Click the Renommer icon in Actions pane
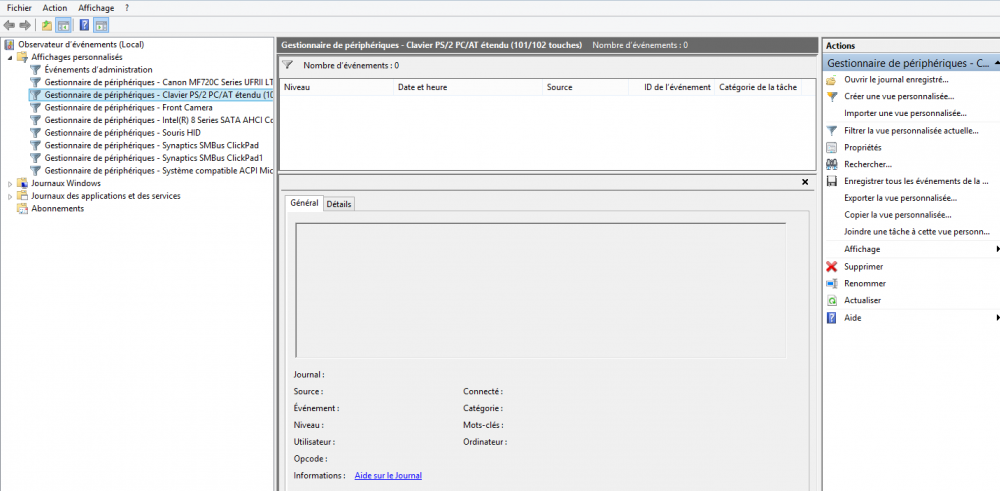This screenshot has height=491, width=1000. (x=832, y=284)
